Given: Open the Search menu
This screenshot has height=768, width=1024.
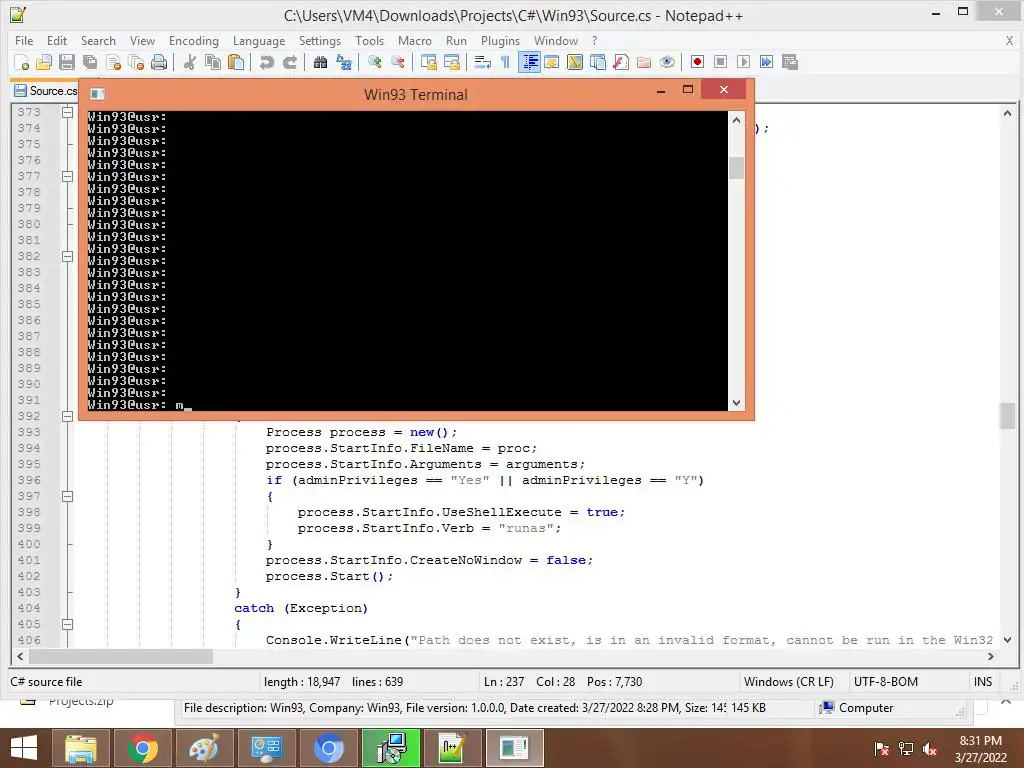Looking at the screenshot, I should click(x=98, y=40).
